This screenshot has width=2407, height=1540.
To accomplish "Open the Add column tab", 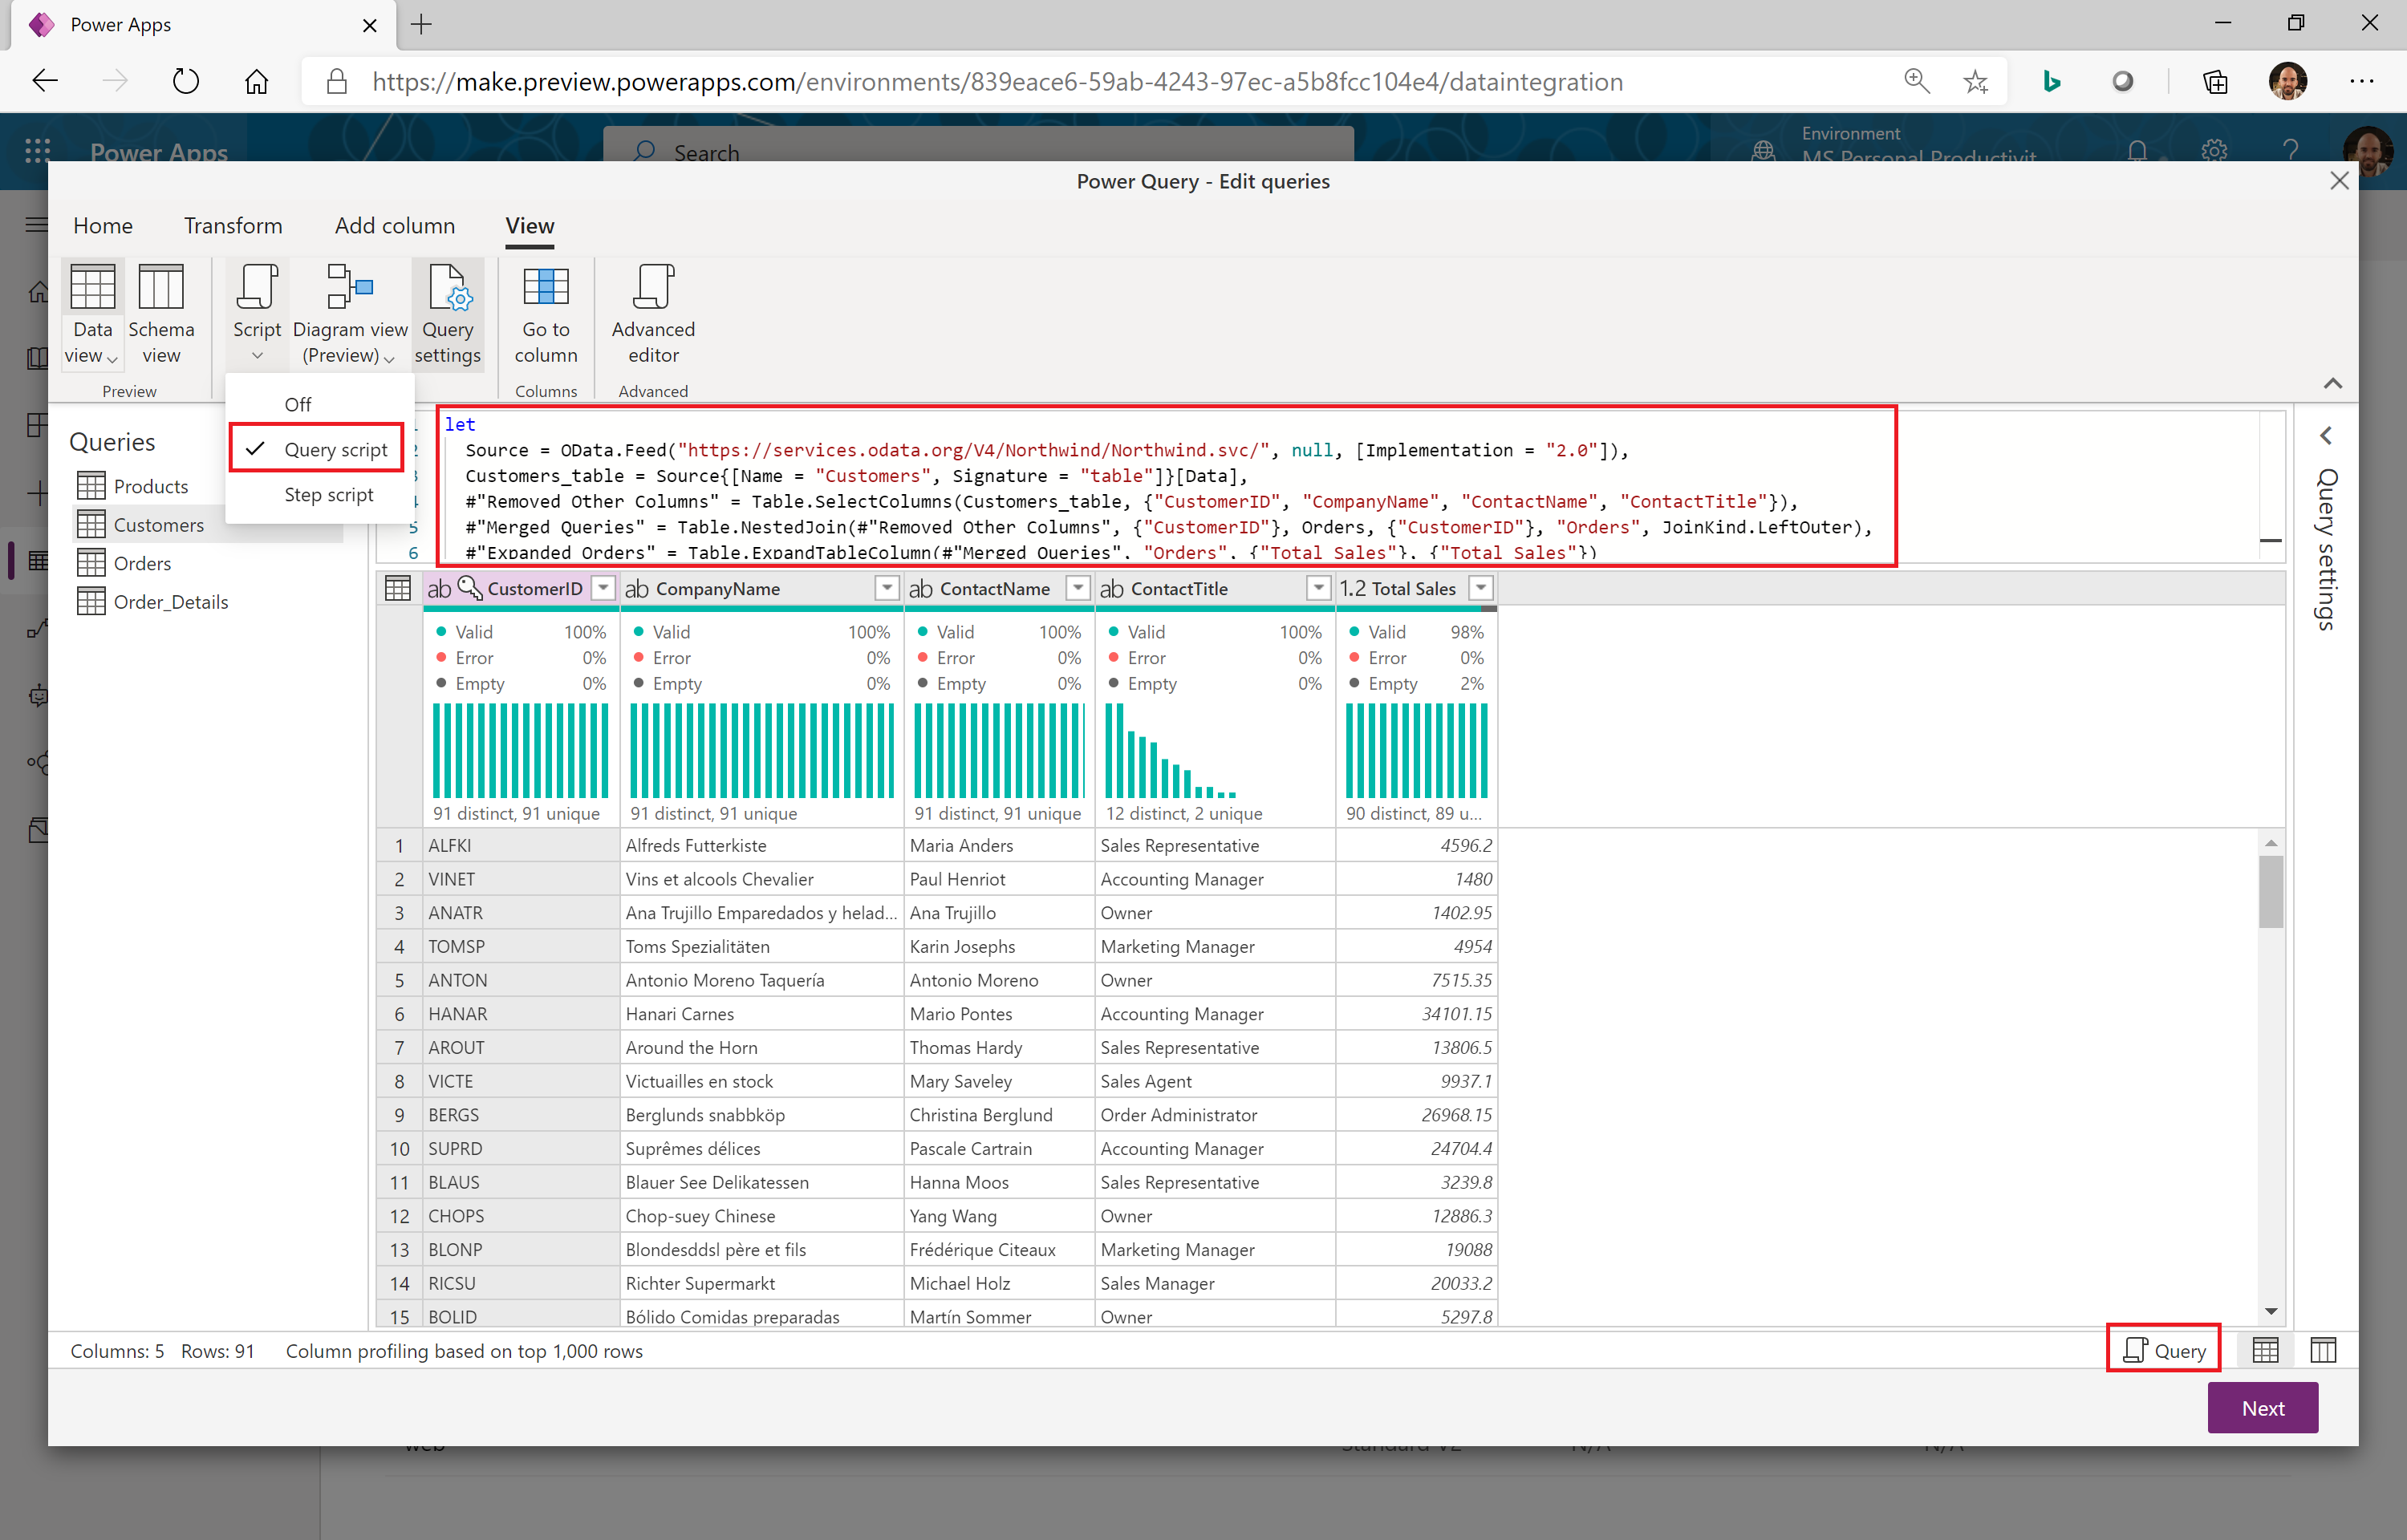I will point(394,225).
